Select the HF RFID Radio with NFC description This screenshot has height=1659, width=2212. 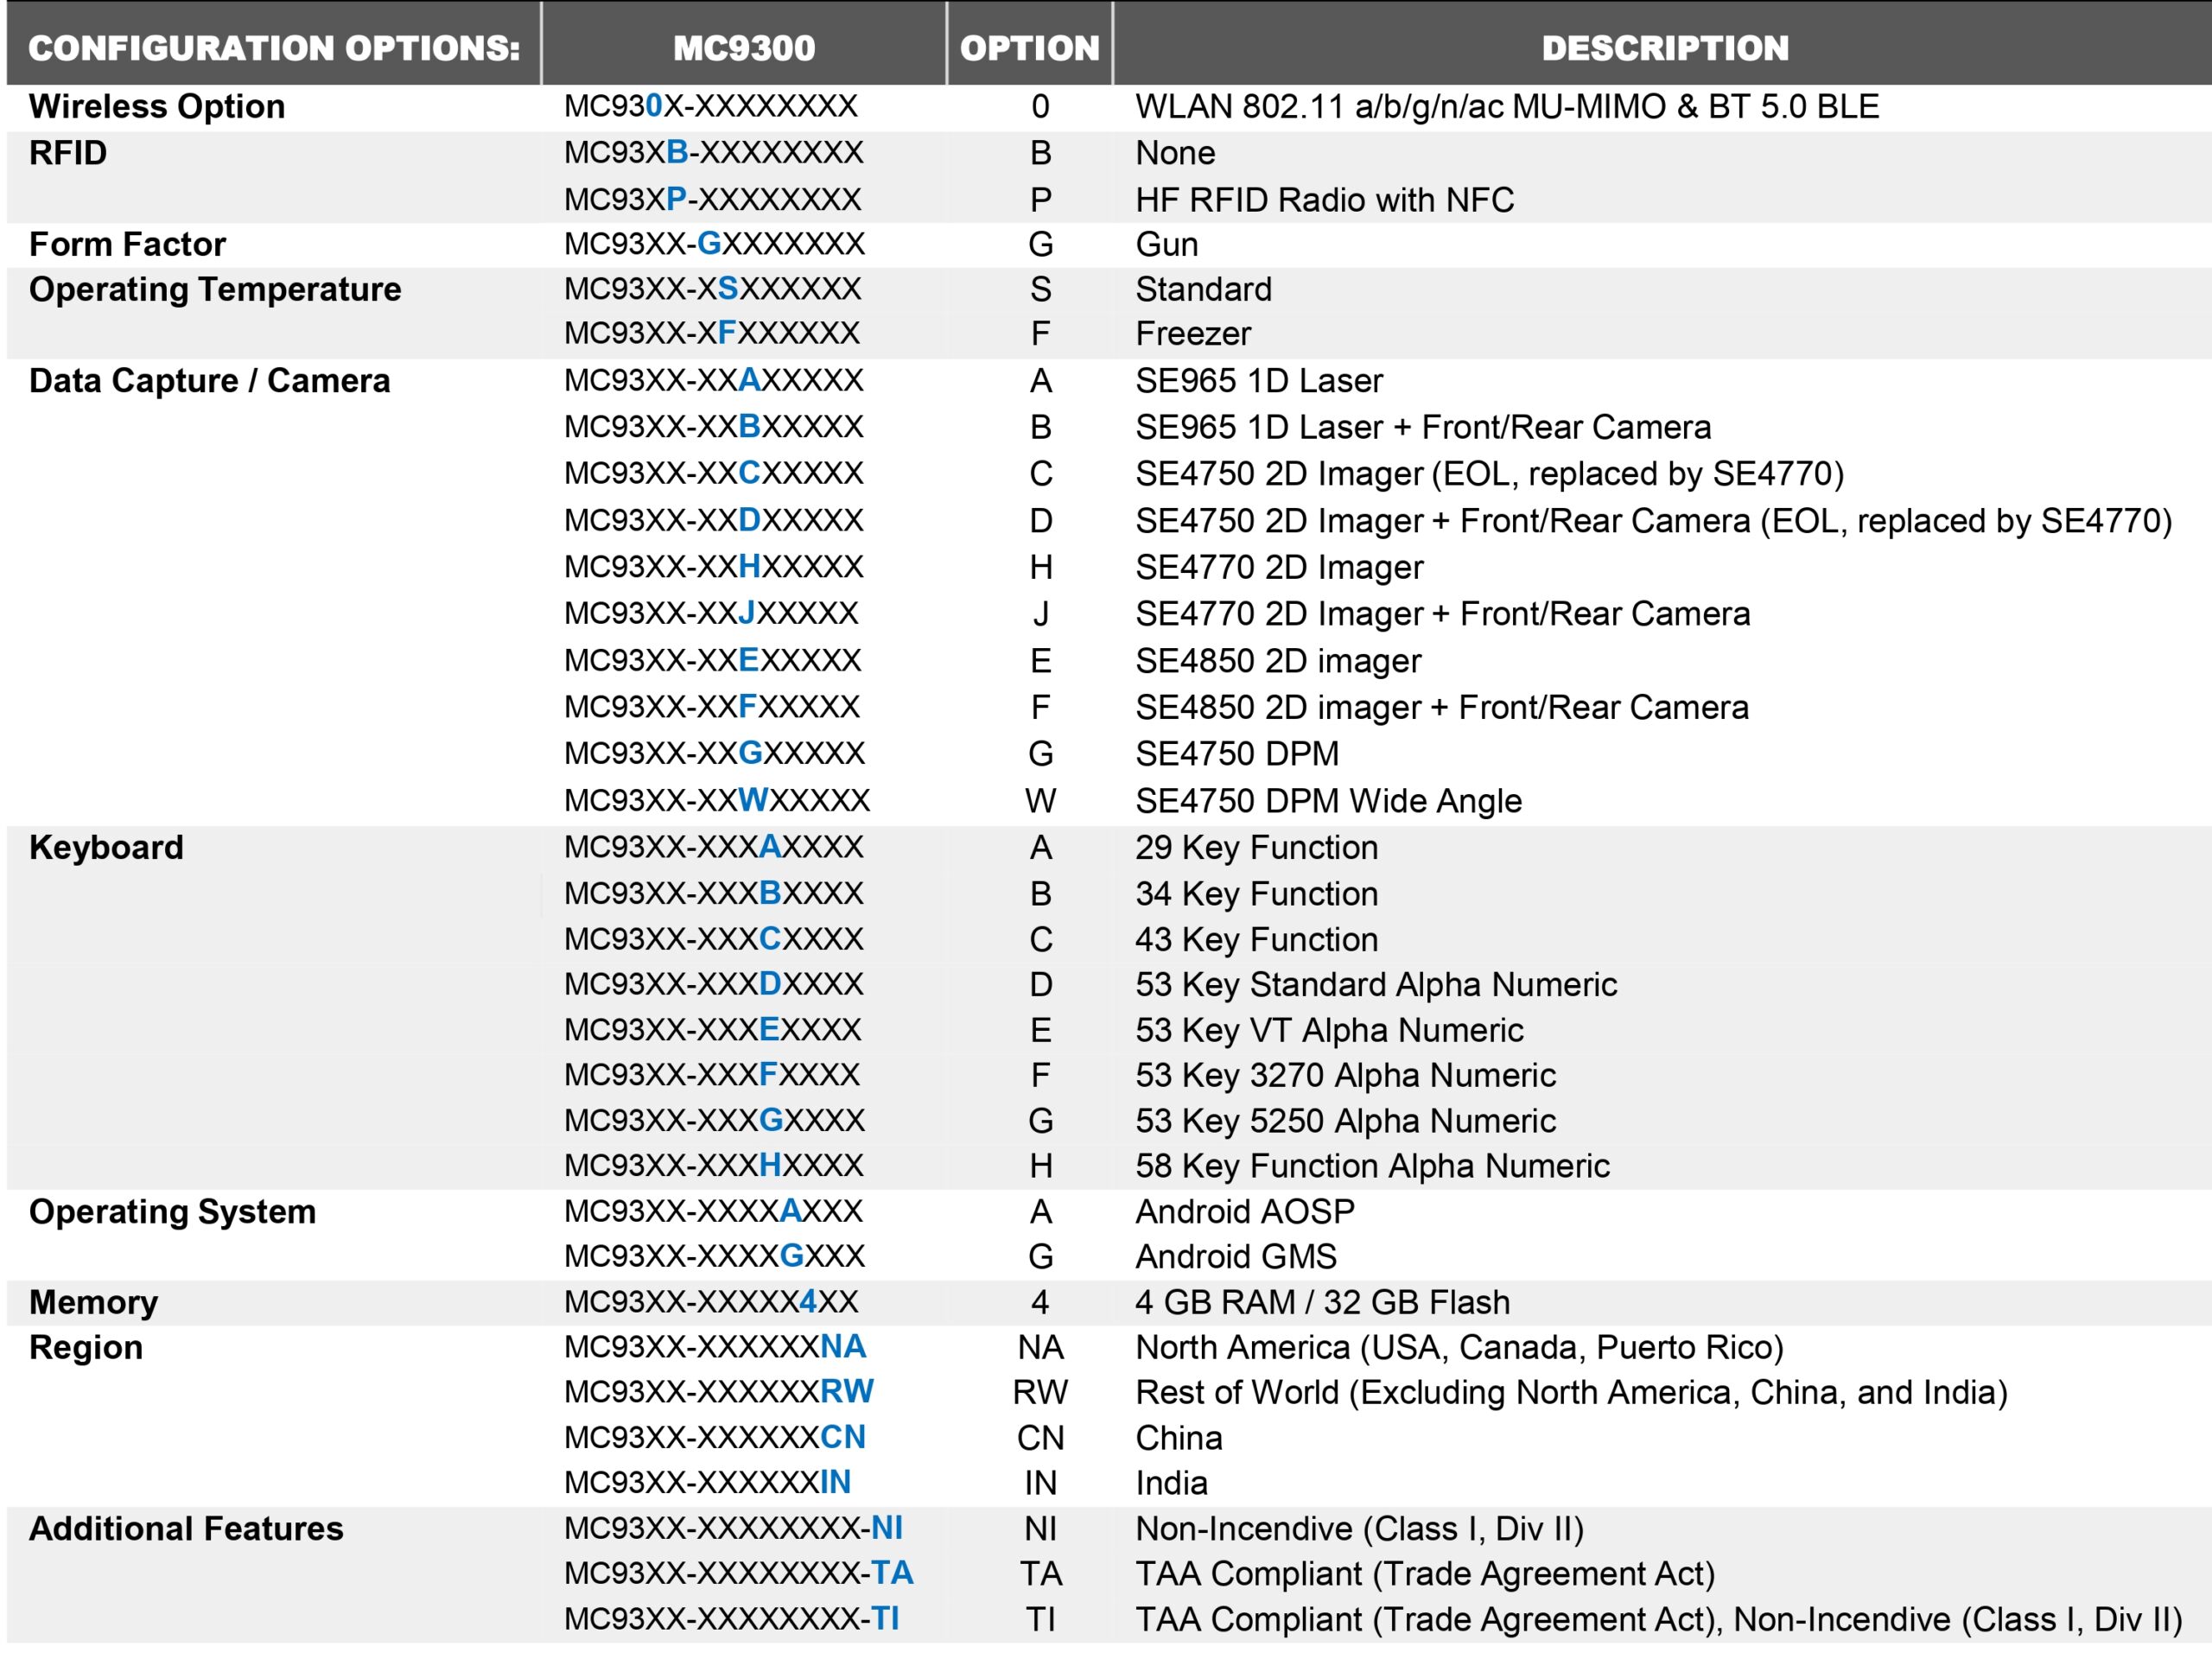1324,200
